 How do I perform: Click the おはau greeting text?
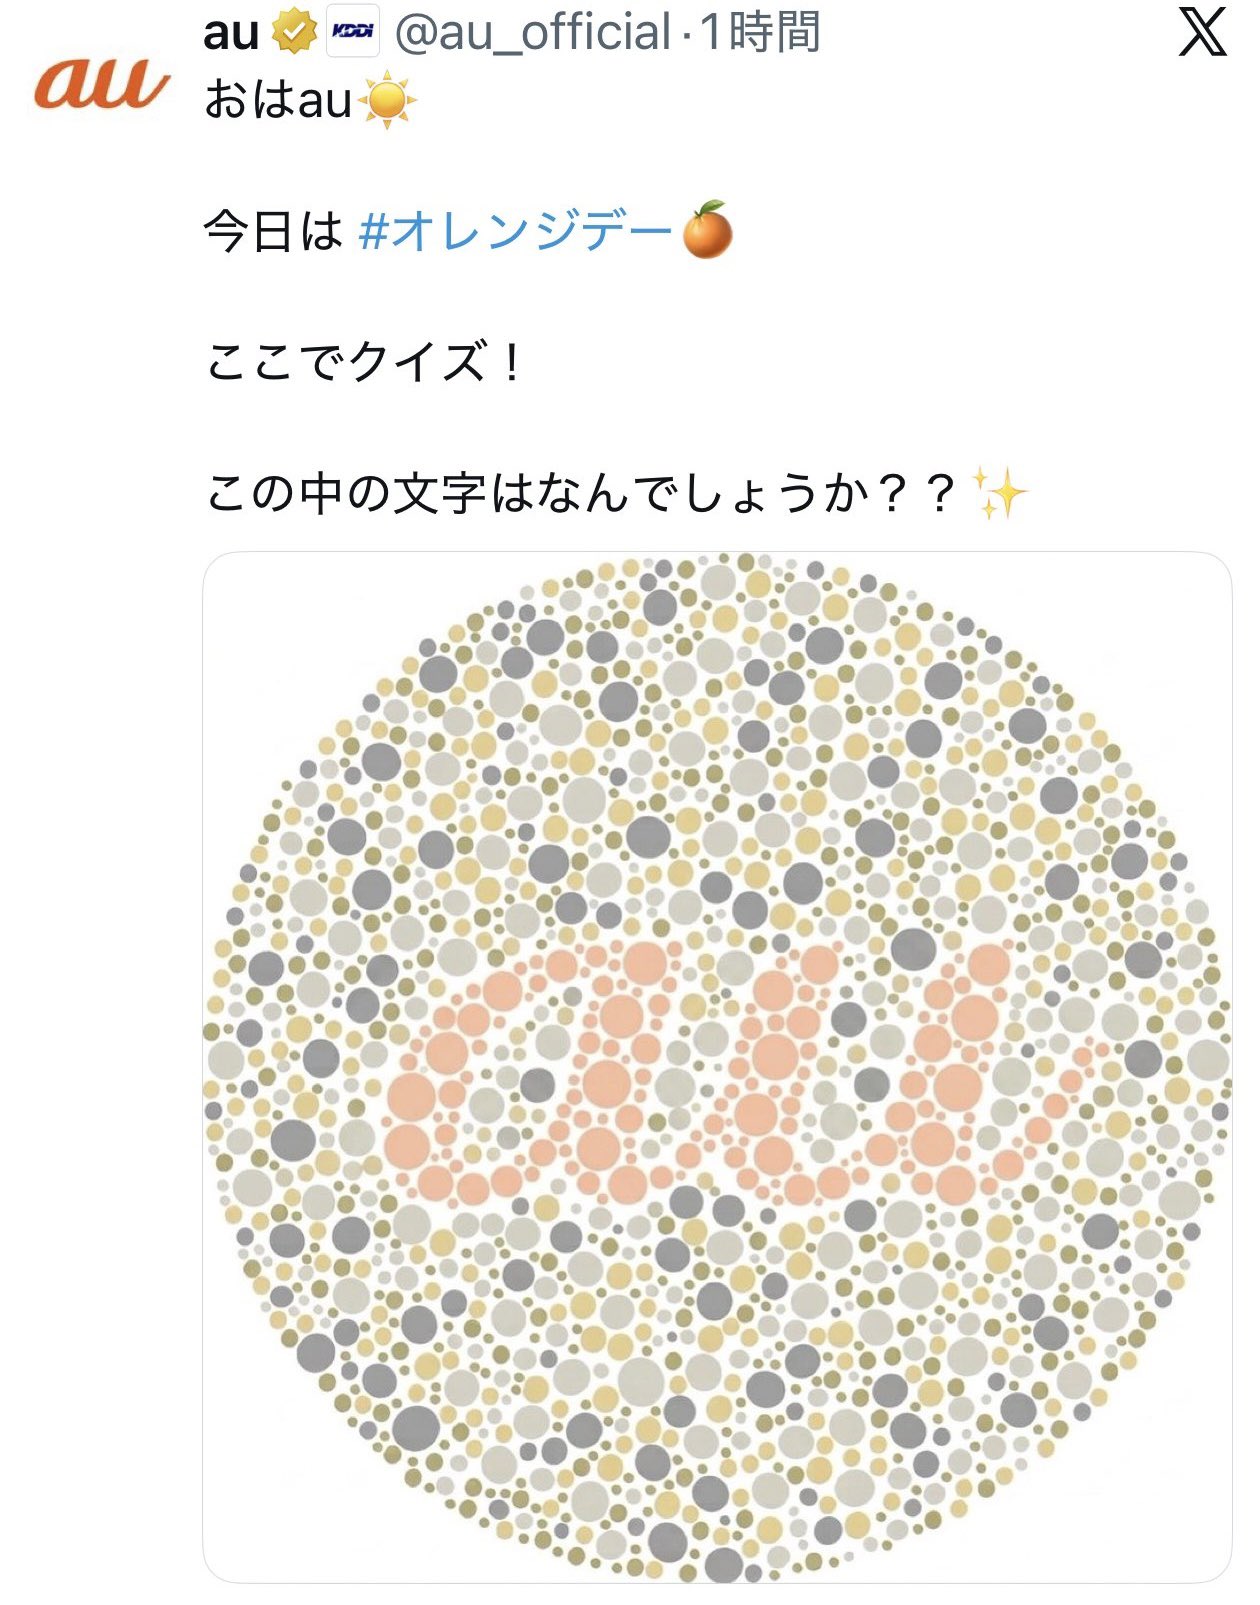coord(278,101)
